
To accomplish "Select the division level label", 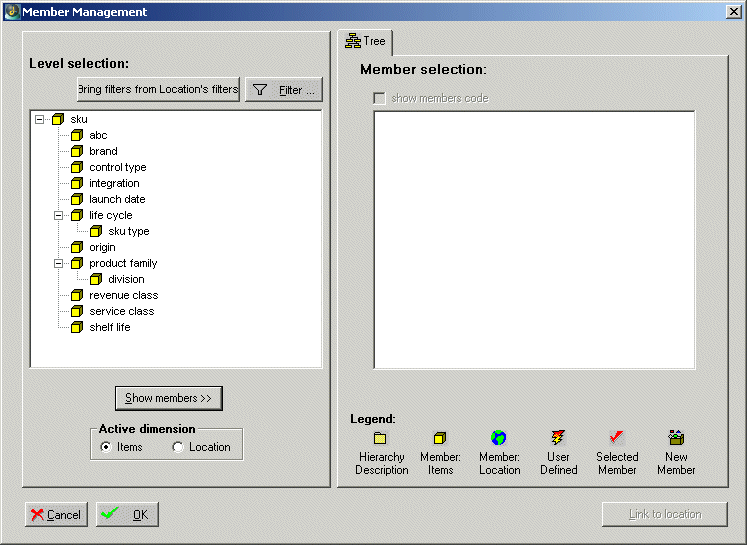I will click(126, 279).
